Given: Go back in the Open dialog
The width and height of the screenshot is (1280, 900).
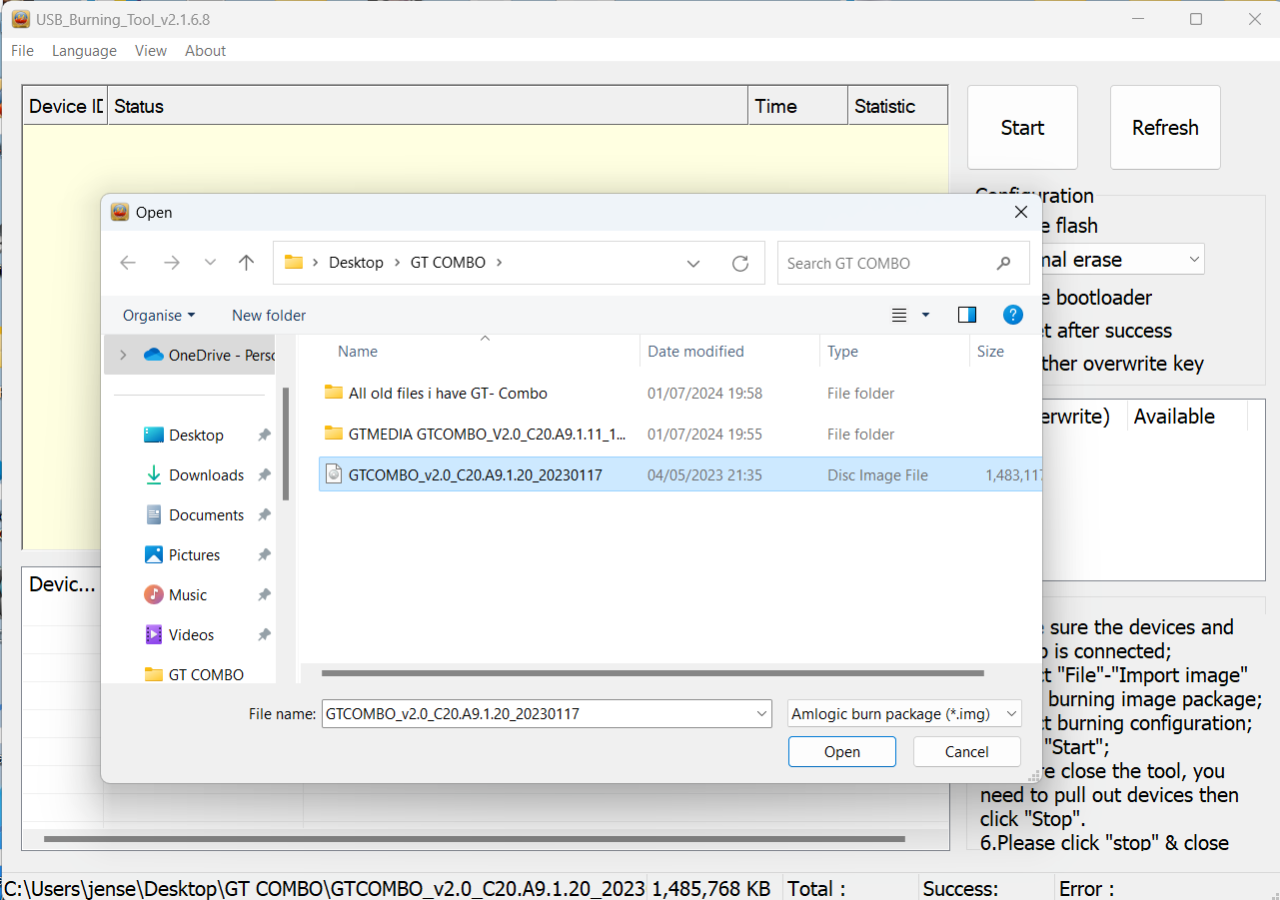Looking at the screenshot, I should pyautogui.click(x=128, y=263).
